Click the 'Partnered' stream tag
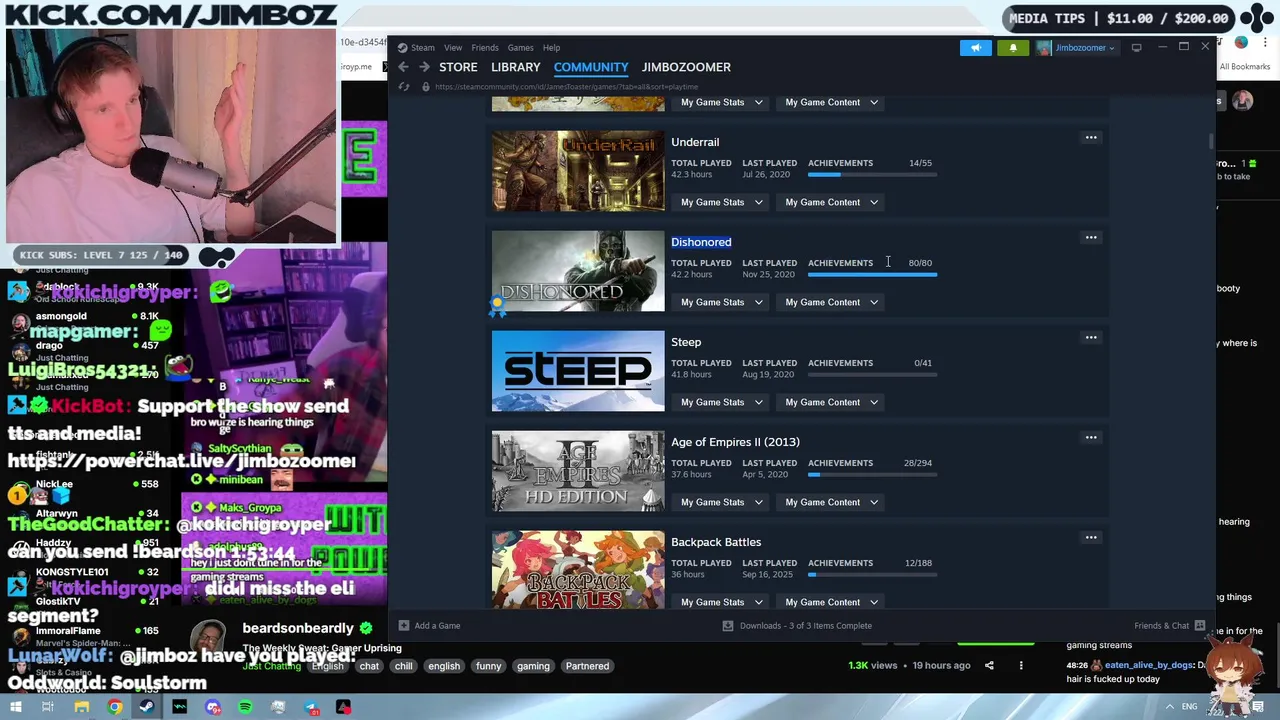The height and width of the screenshot is (720, 1280). coord(587,666)
